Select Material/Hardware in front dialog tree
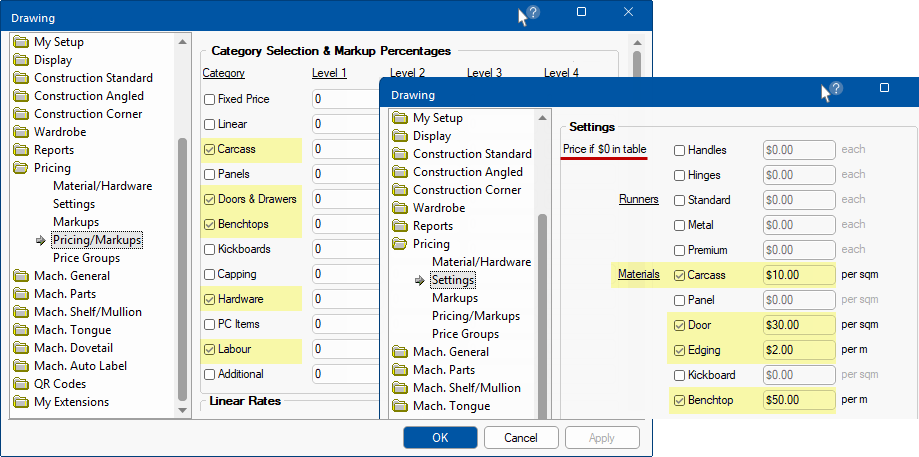This screenshot has height=457, width=919. pos(481,262)
